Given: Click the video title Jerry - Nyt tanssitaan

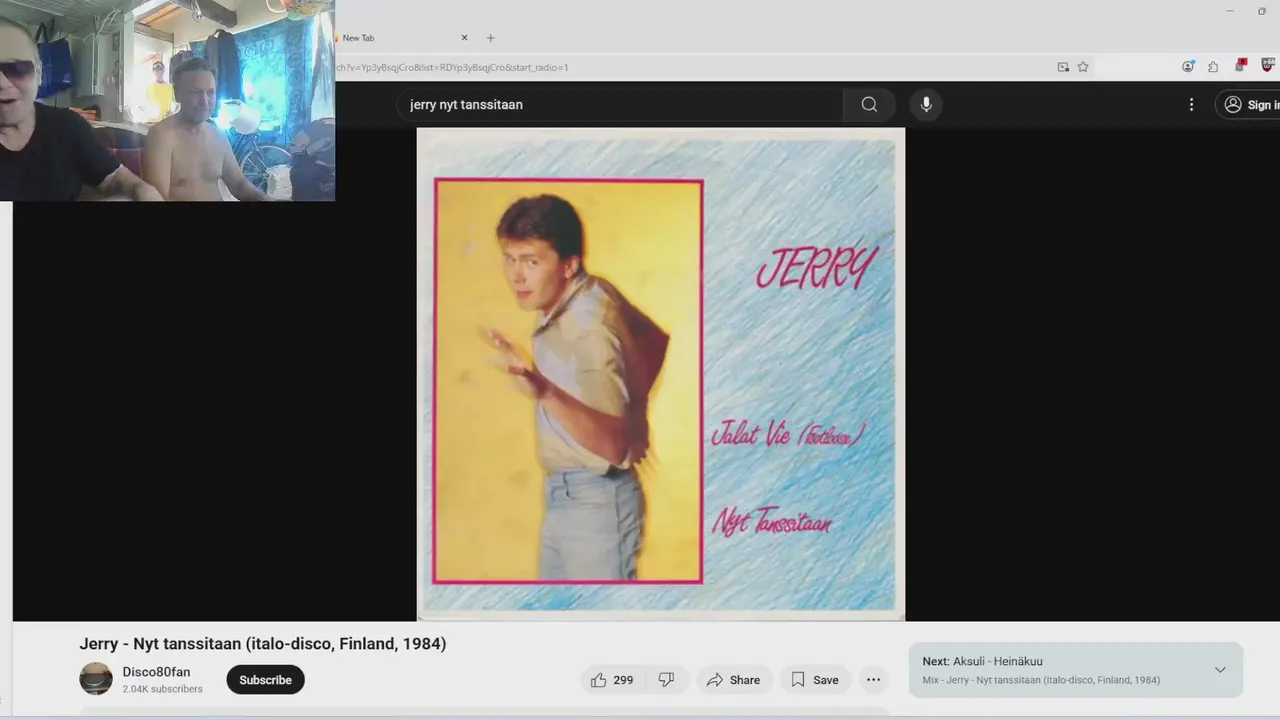Looking at the screenshot, I should [263, 644].
